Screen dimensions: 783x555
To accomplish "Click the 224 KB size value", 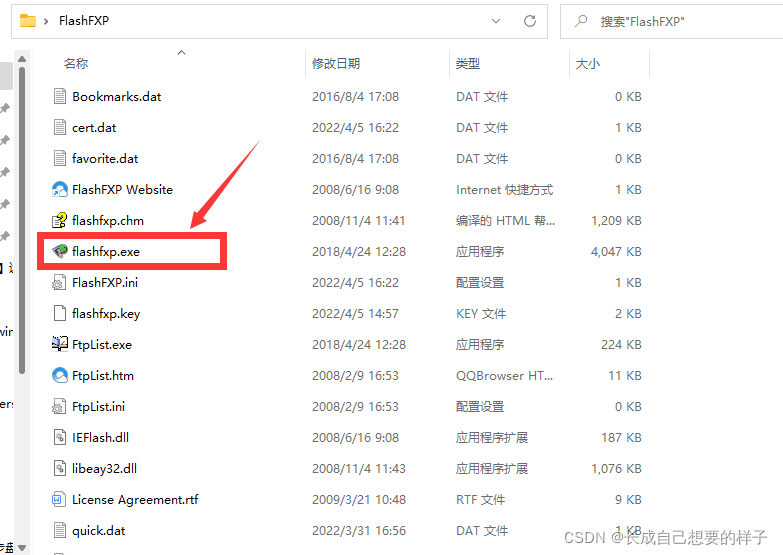I will [621, 344].
